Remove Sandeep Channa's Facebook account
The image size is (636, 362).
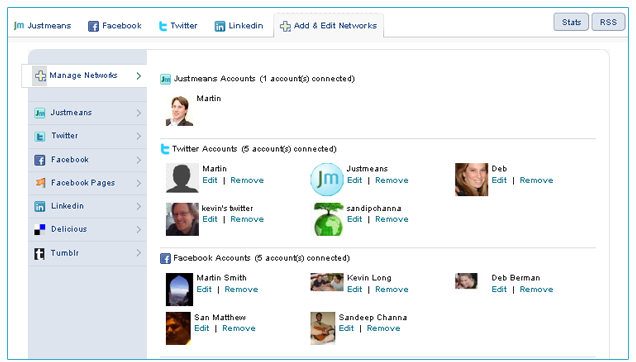point(383,328)
